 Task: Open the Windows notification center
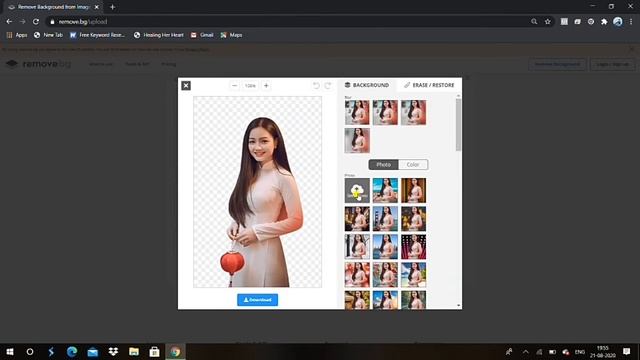click(x=627, y=351)
